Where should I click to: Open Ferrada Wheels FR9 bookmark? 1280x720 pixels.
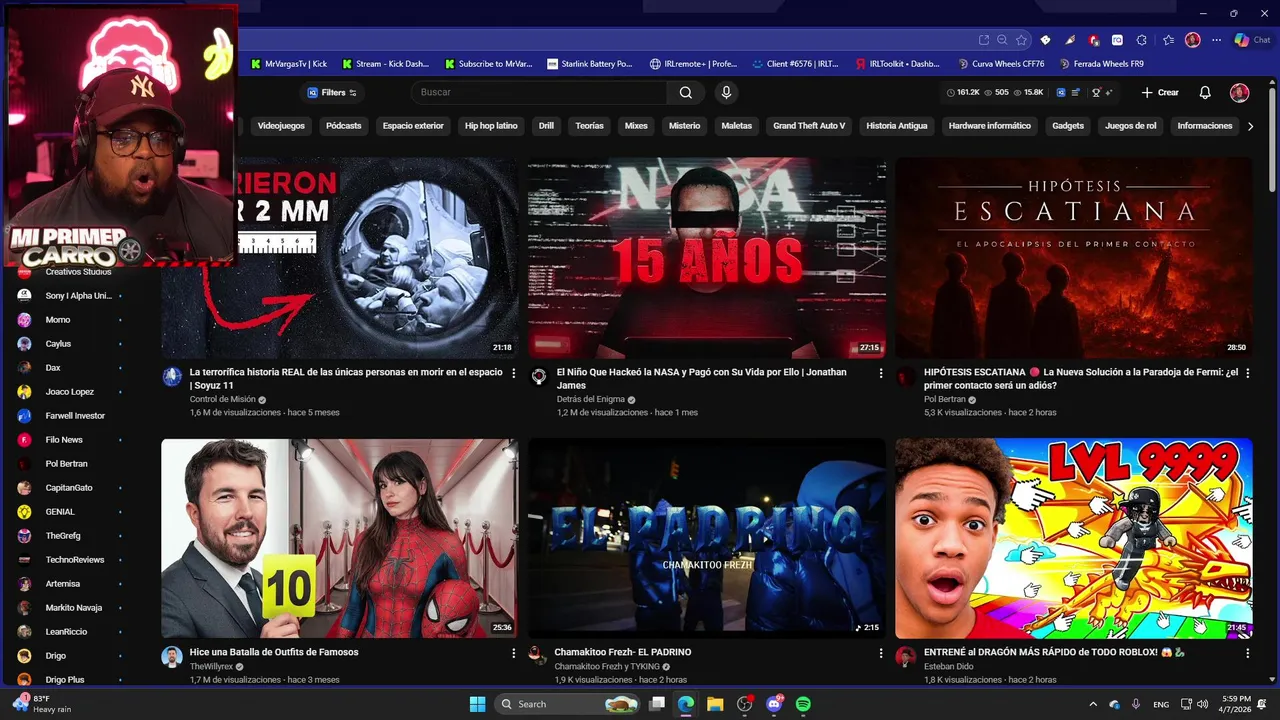tap(1101, 64)
